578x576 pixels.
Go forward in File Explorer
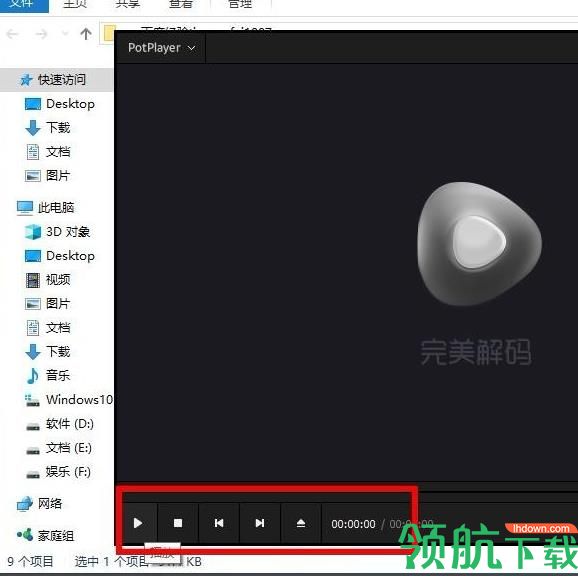tap(41, 34)
